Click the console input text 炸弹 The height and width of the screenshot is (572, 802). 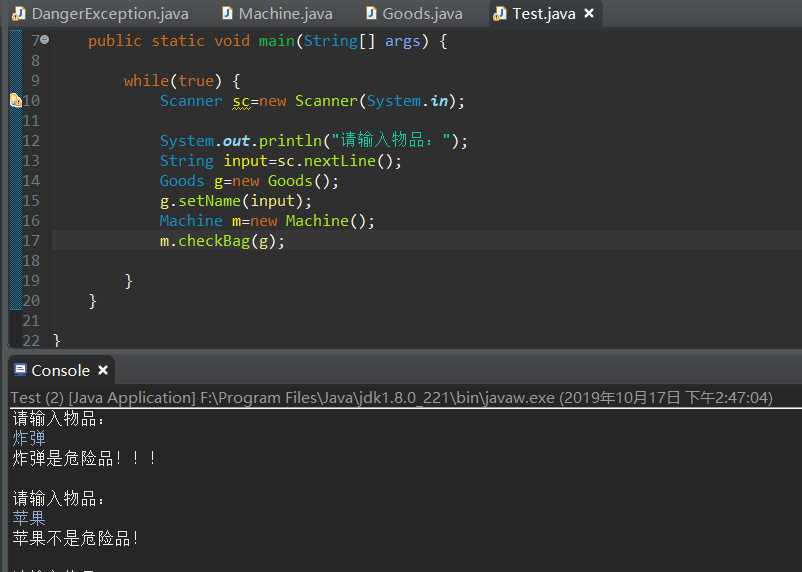[29, 438]
